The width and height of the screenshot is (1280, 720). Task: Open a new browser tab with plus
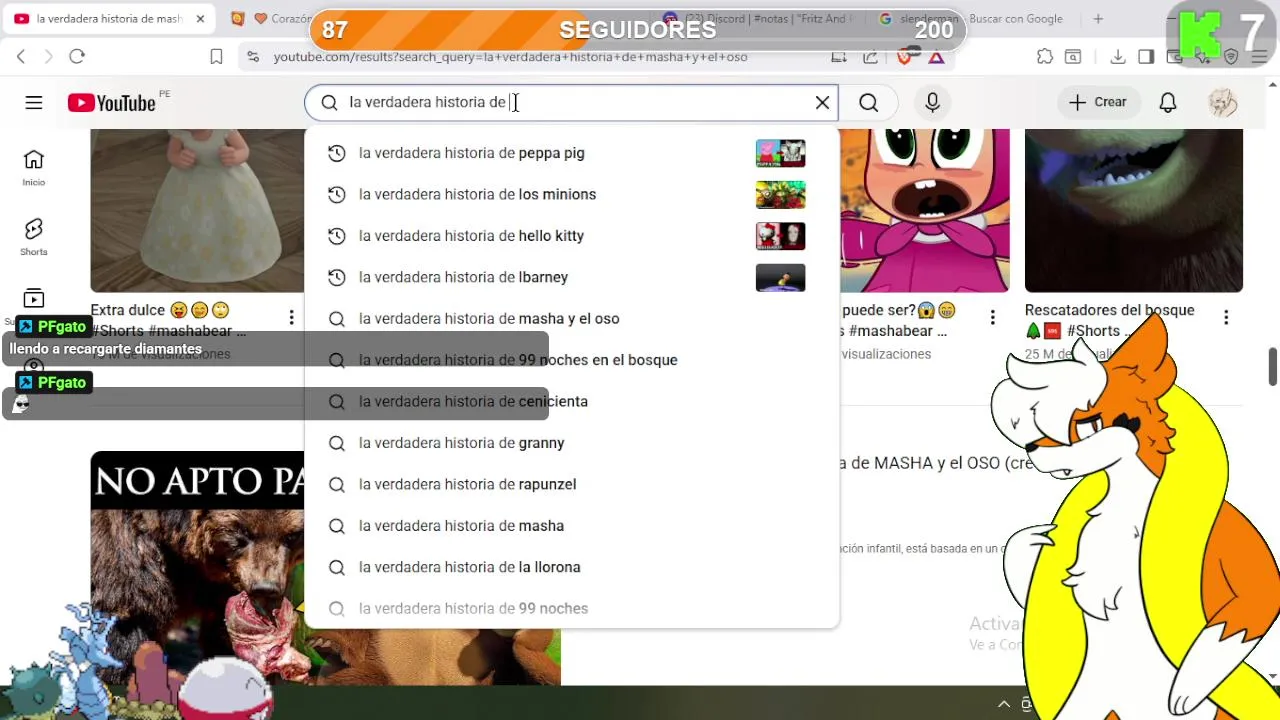pos(1098,19)
